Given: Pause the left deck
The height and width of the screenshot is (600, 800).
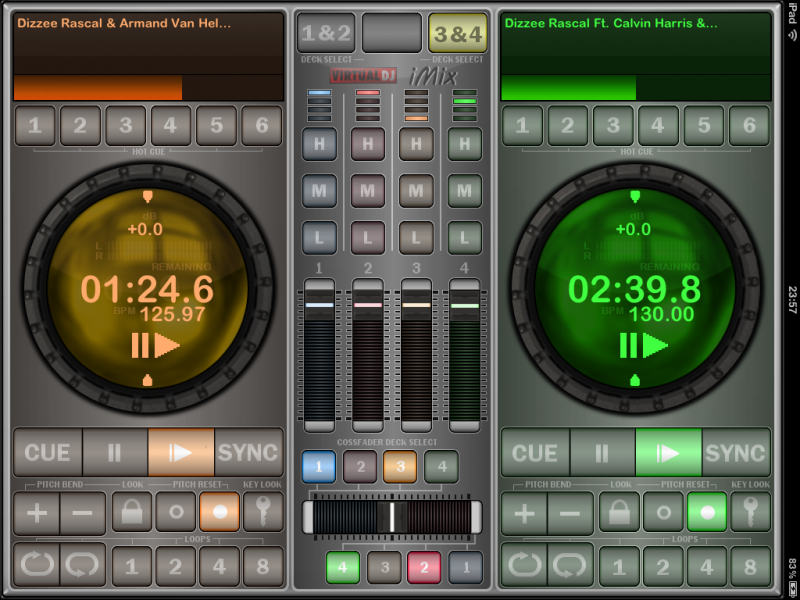Looking at the screenshot, I should click(x=115, y=453).
